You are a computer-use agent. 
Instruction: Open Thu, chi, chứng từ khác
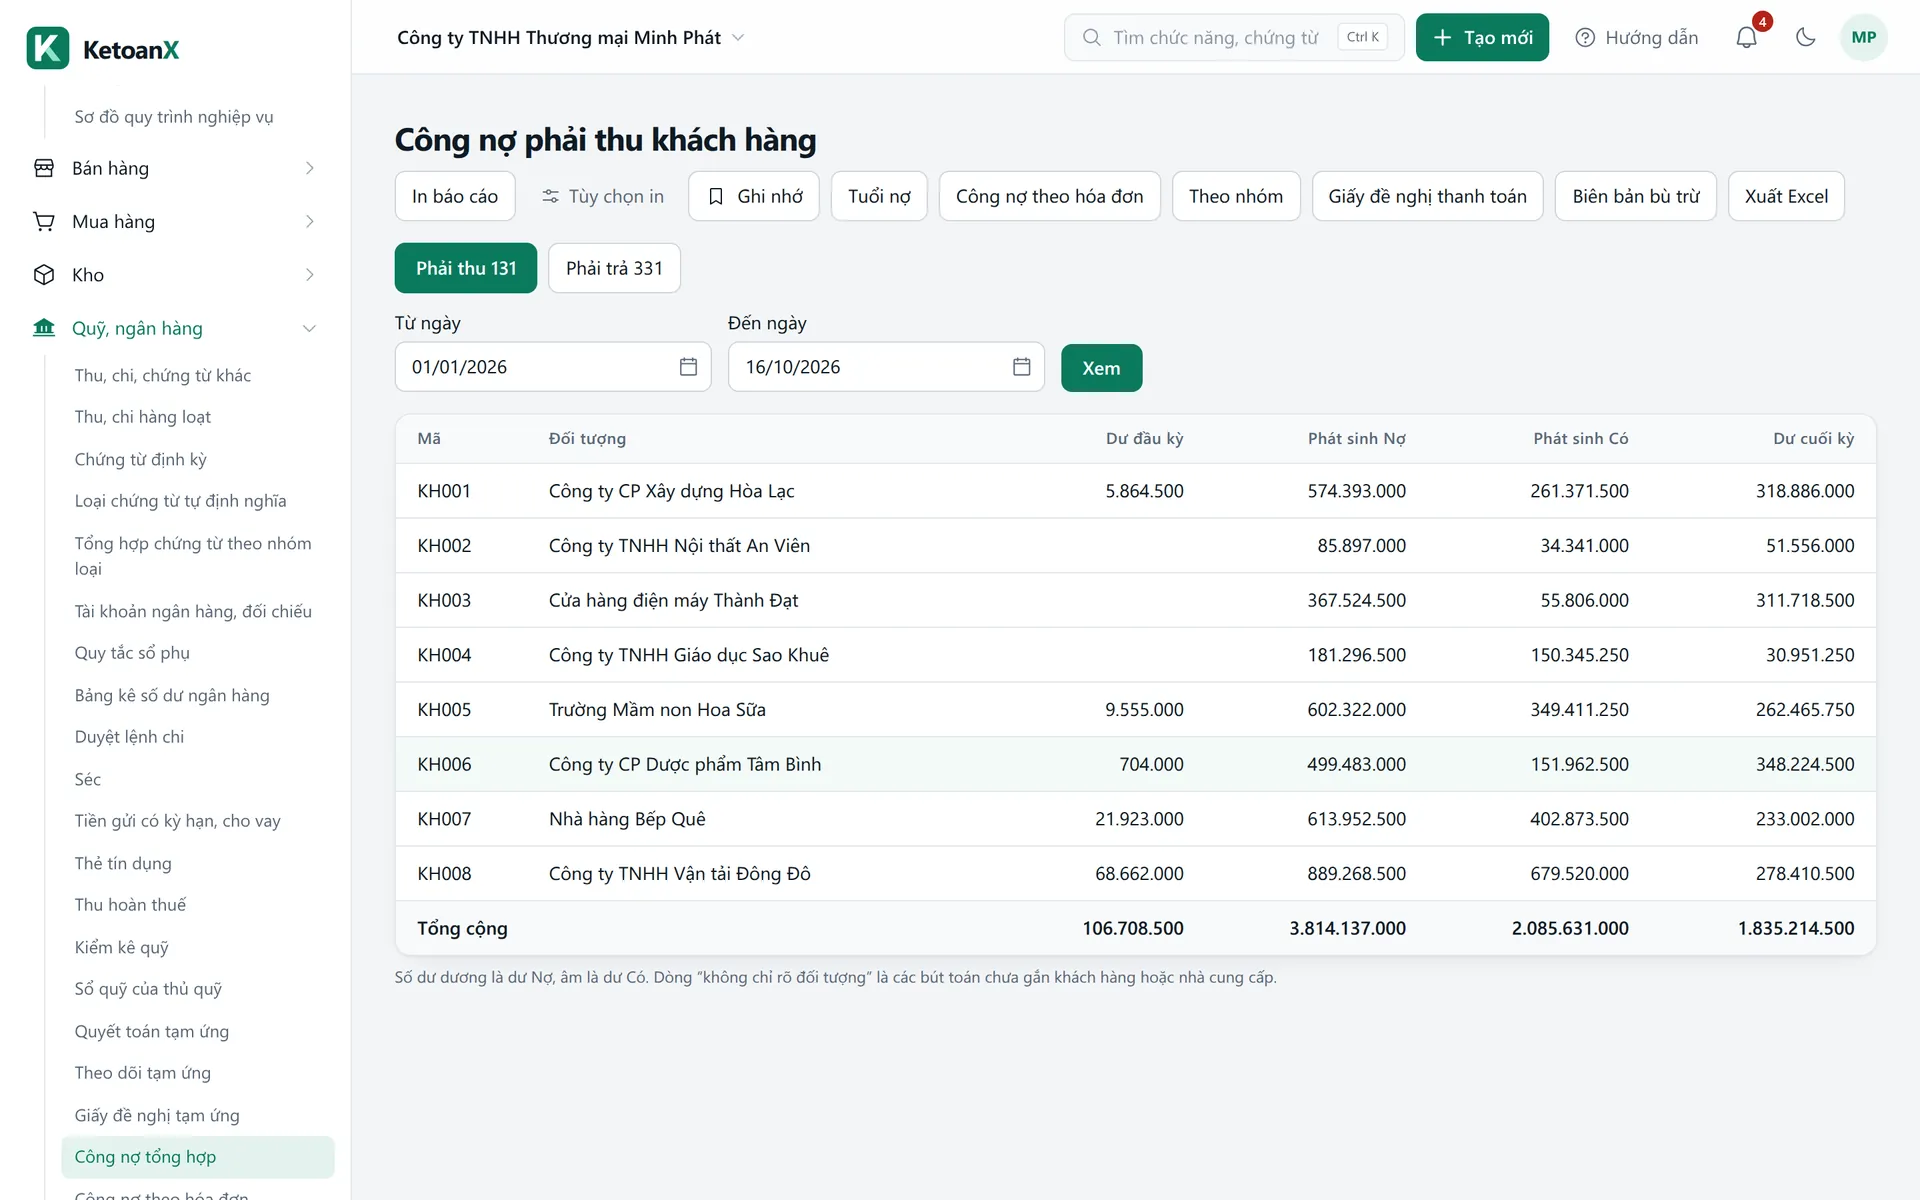coord(163,375)
